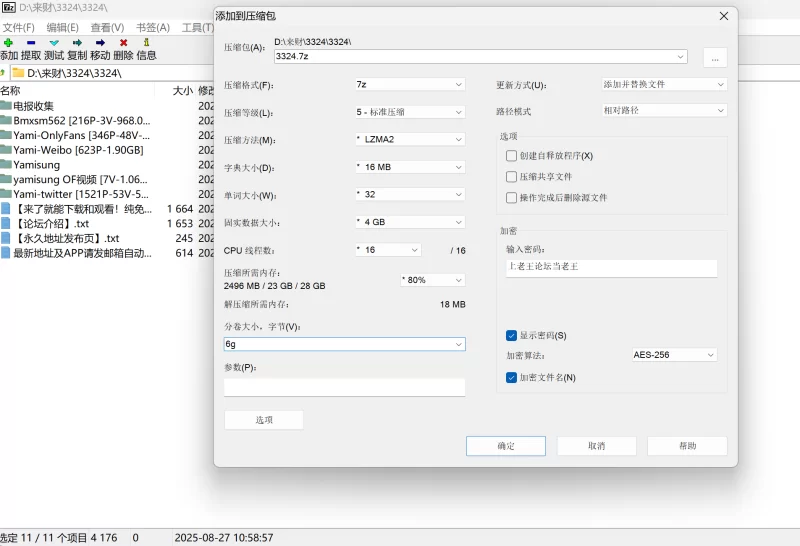Select the yamisung OF视频 folder icon

pos(6,179)
